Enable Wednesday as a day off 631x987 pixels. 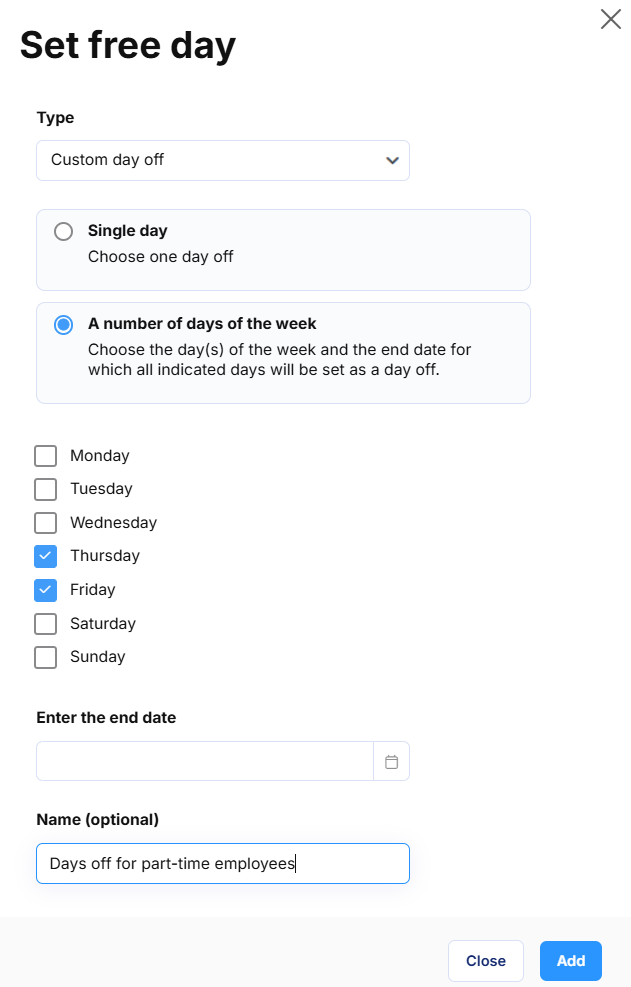(x=45, y=523)
